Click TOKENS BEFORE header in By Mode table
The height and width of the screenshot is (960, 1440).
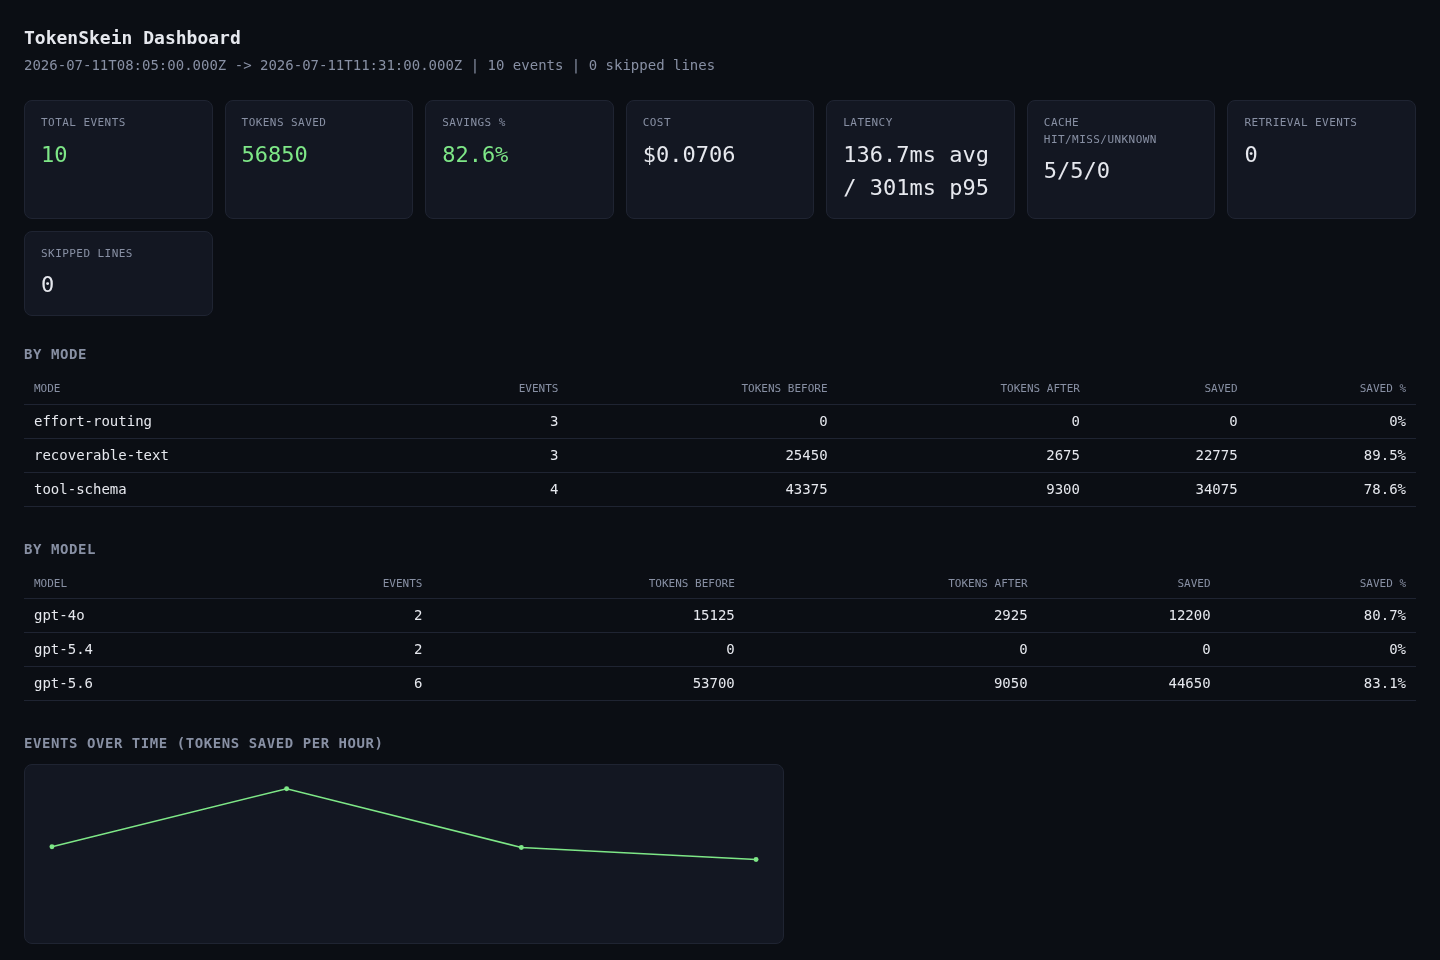784,388
